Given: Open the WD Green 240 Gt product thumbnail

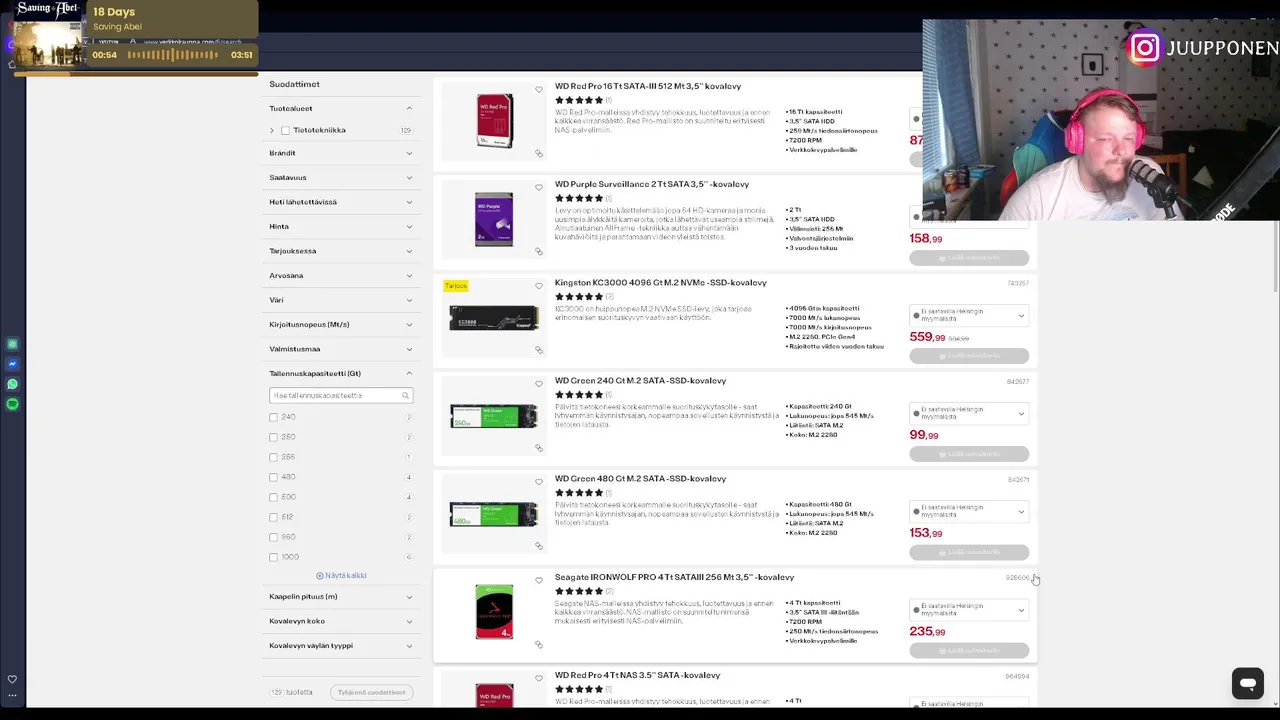Looking at the screenshot, I should 494,415.
